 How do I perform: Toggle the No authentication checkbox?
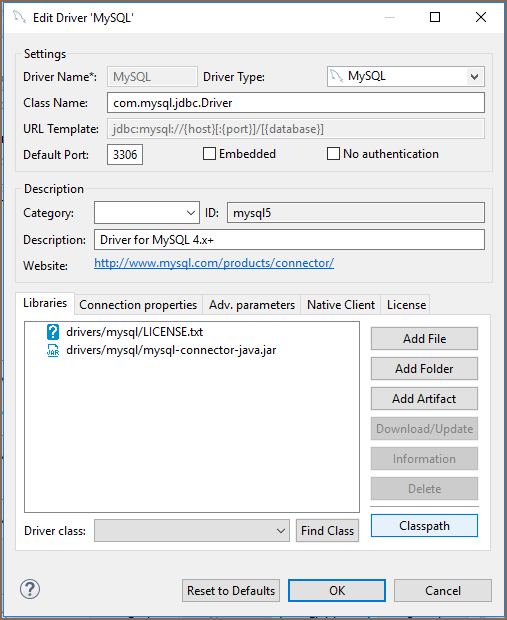pos(333,153)
